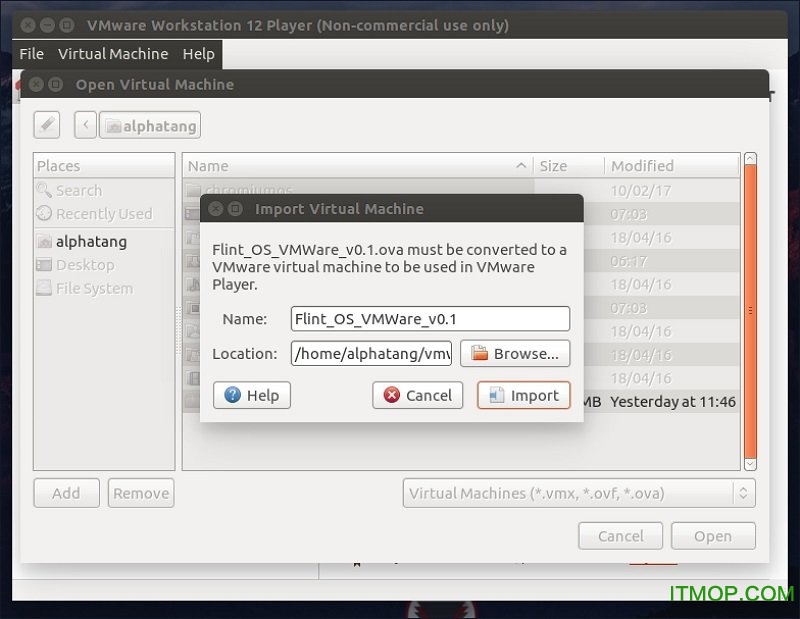Sort by the Modified column header

pyautogui.click(x=672, y=166)
